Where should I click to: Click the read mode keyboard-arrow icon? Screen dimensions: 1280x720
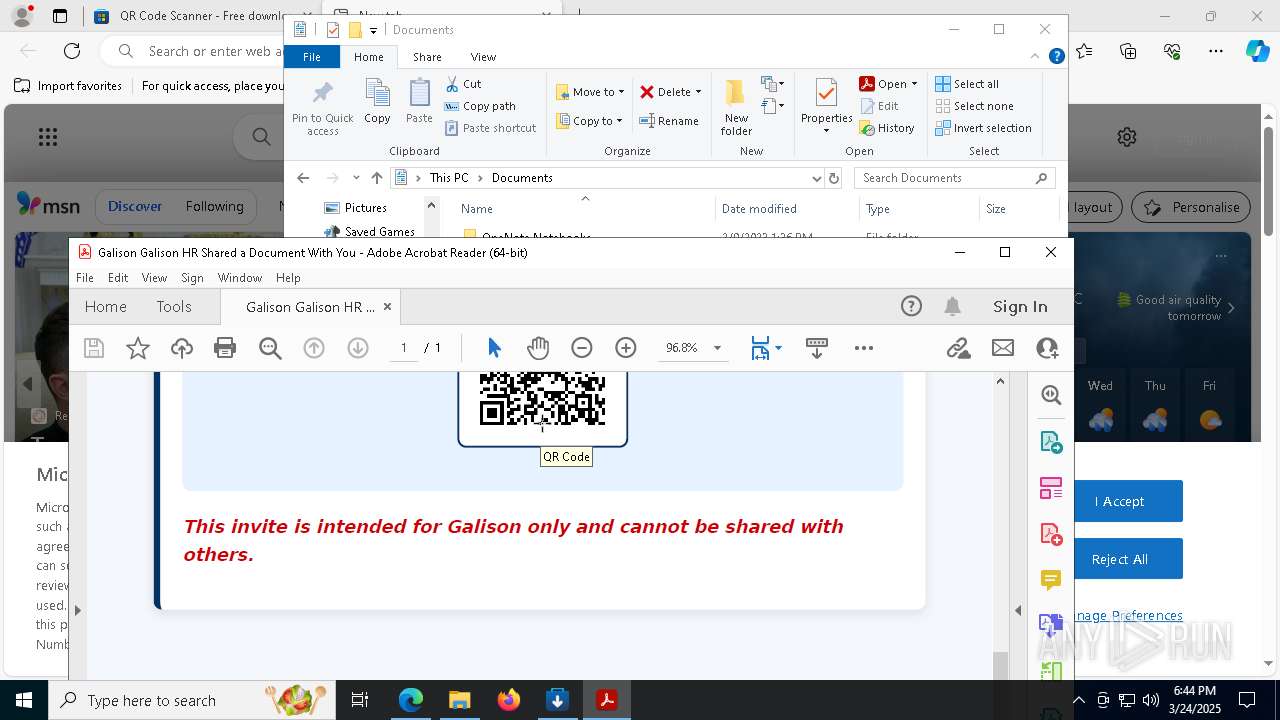tap(816, 348)
